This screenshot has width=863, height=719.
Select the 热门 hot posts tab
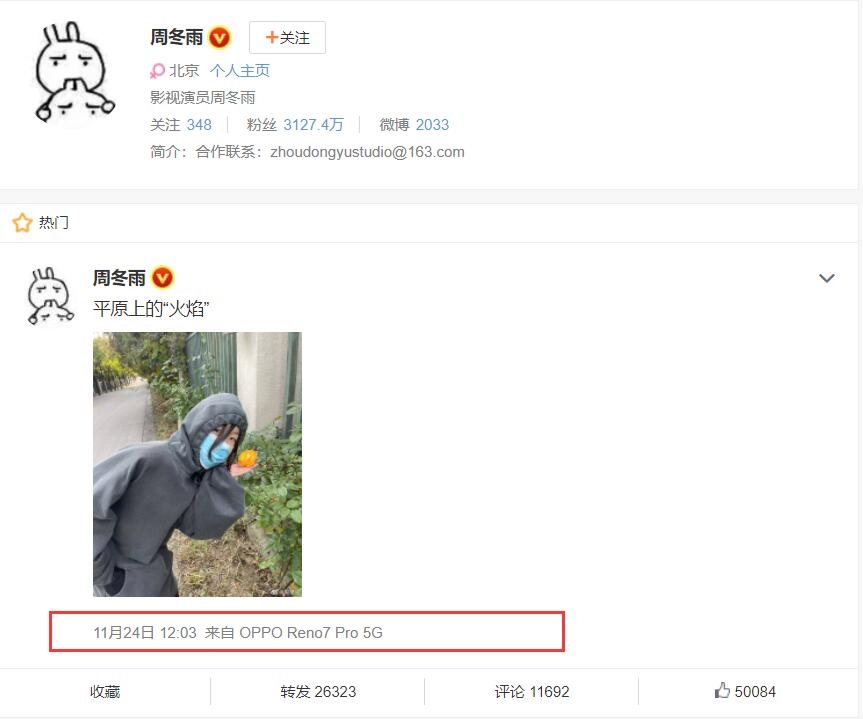[x=53, y=222]
